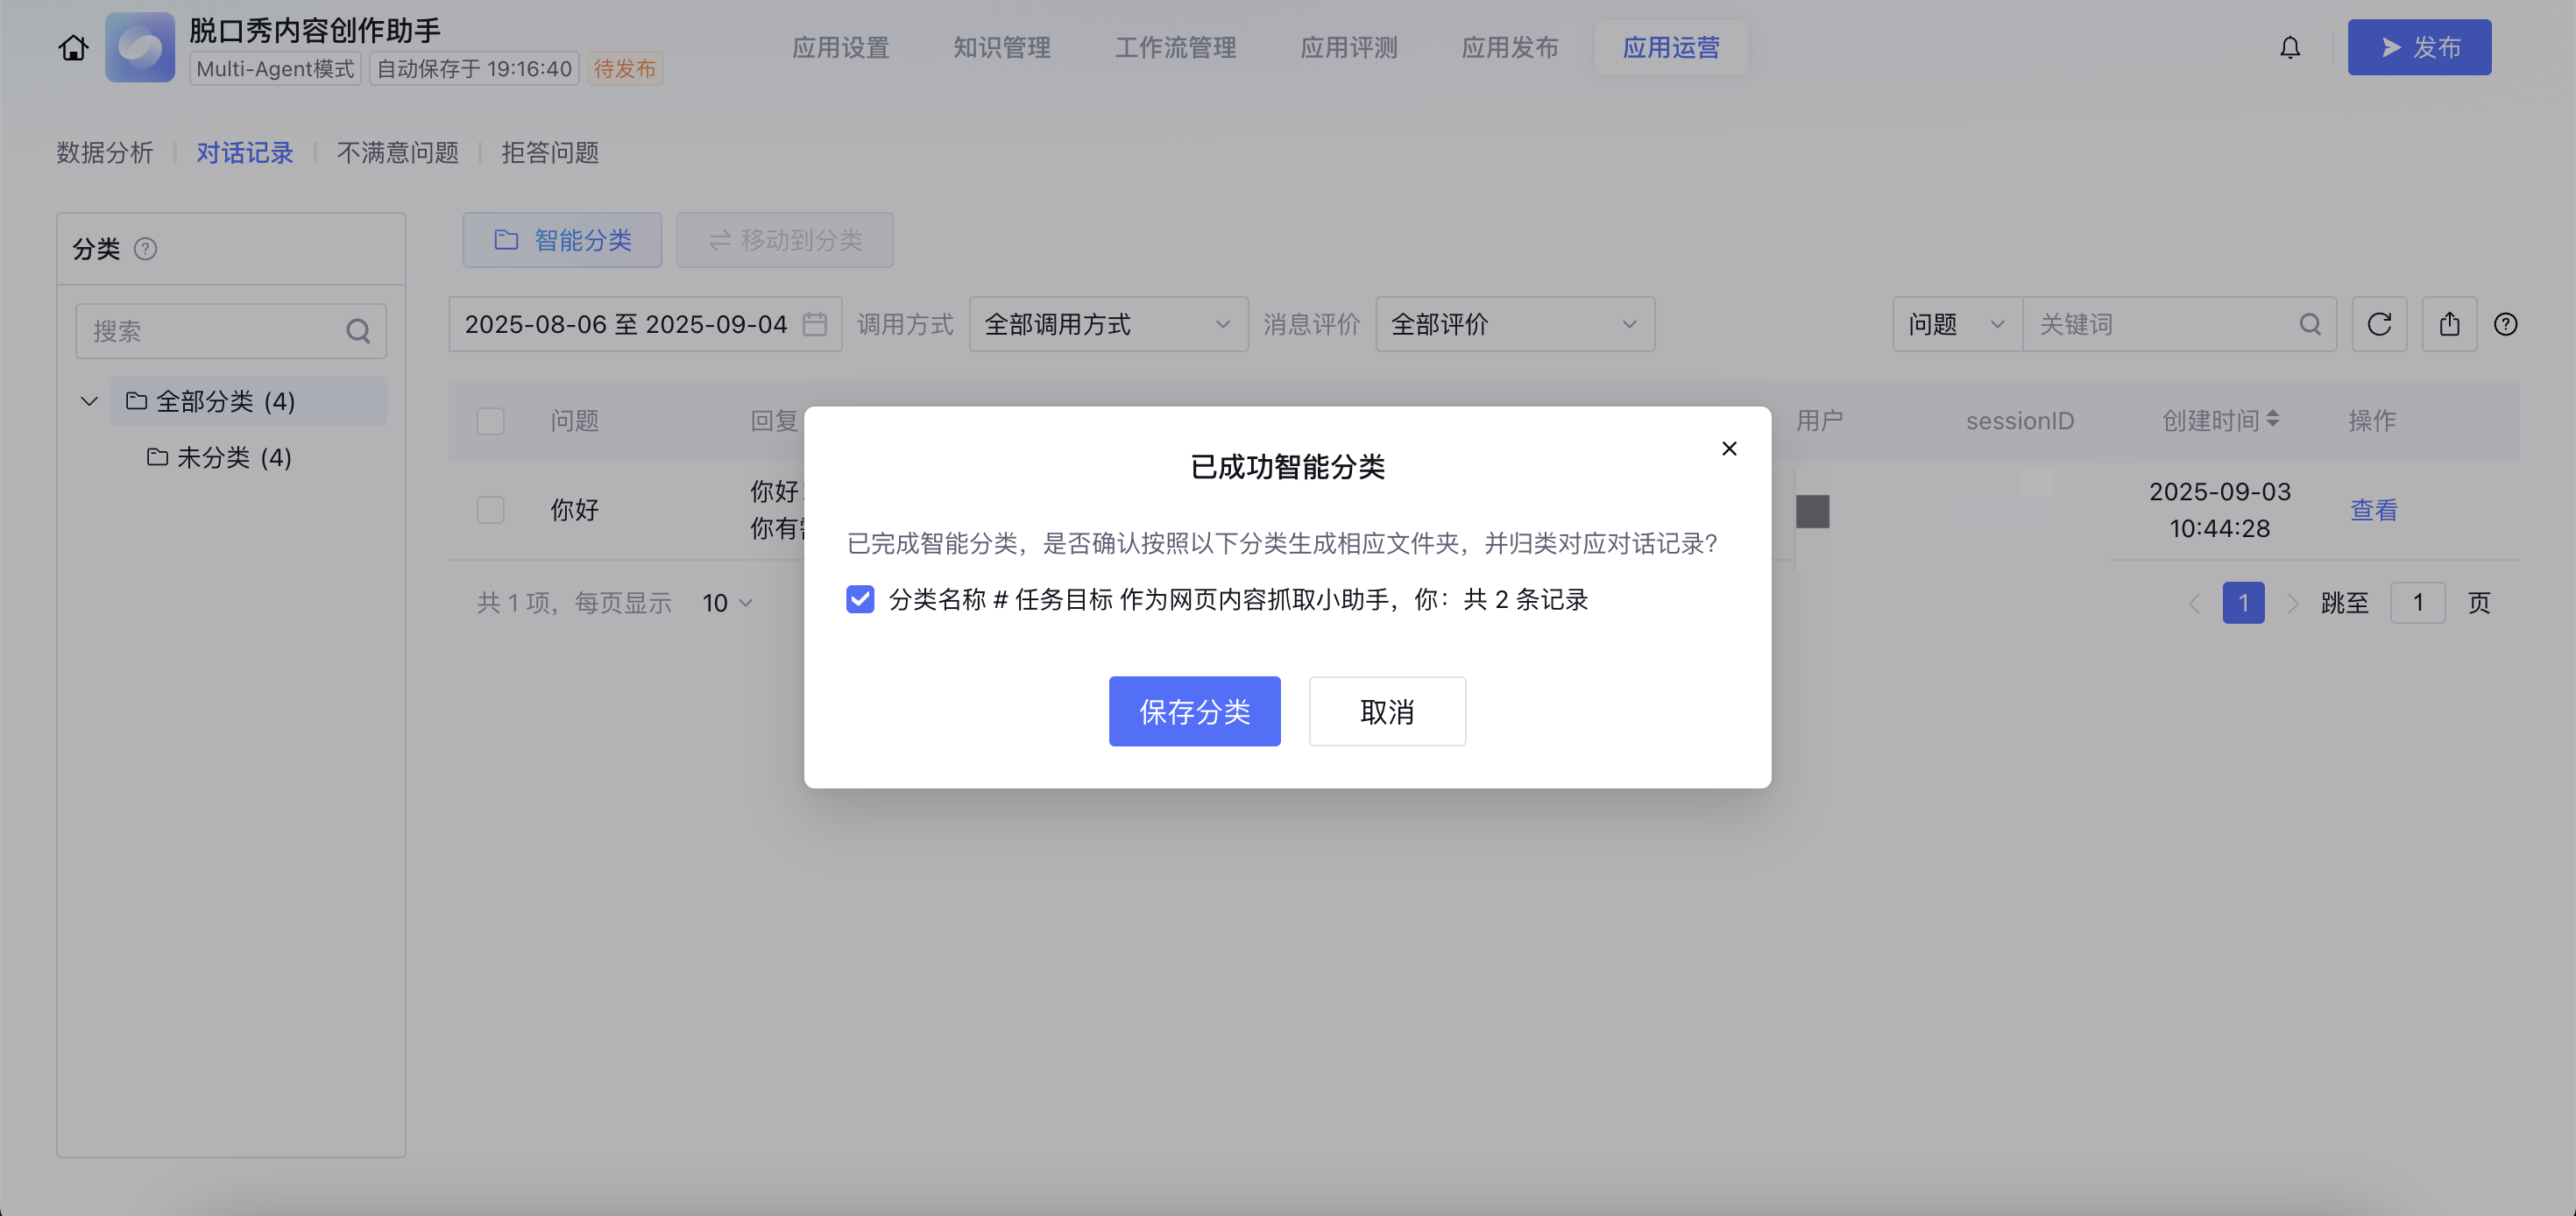Close the 已成功智能分类 dialog
The width and height of the screenshot is (2576, 1216).
1729,448
